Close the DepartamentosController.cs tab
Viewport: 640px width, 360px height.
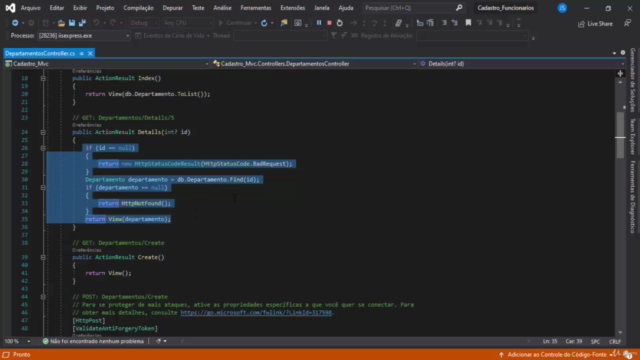coord(90,53)
